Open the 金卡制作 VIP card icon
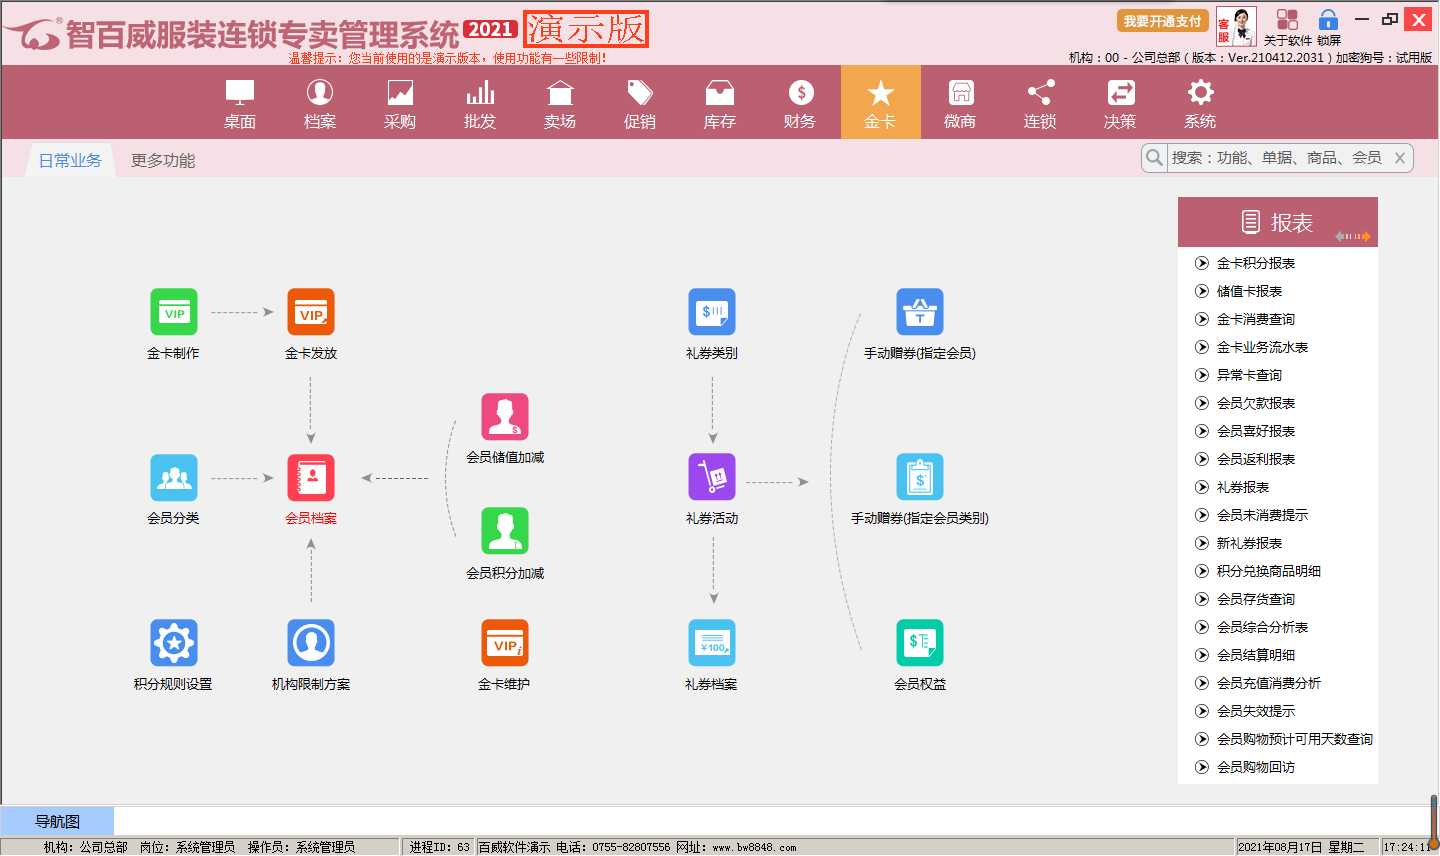The image size is (1440, 856). coord(174,313)
